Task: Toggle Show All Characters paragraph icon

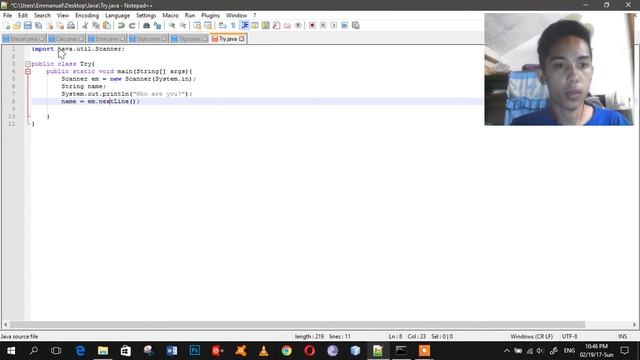Action: [x=233, y=25]
